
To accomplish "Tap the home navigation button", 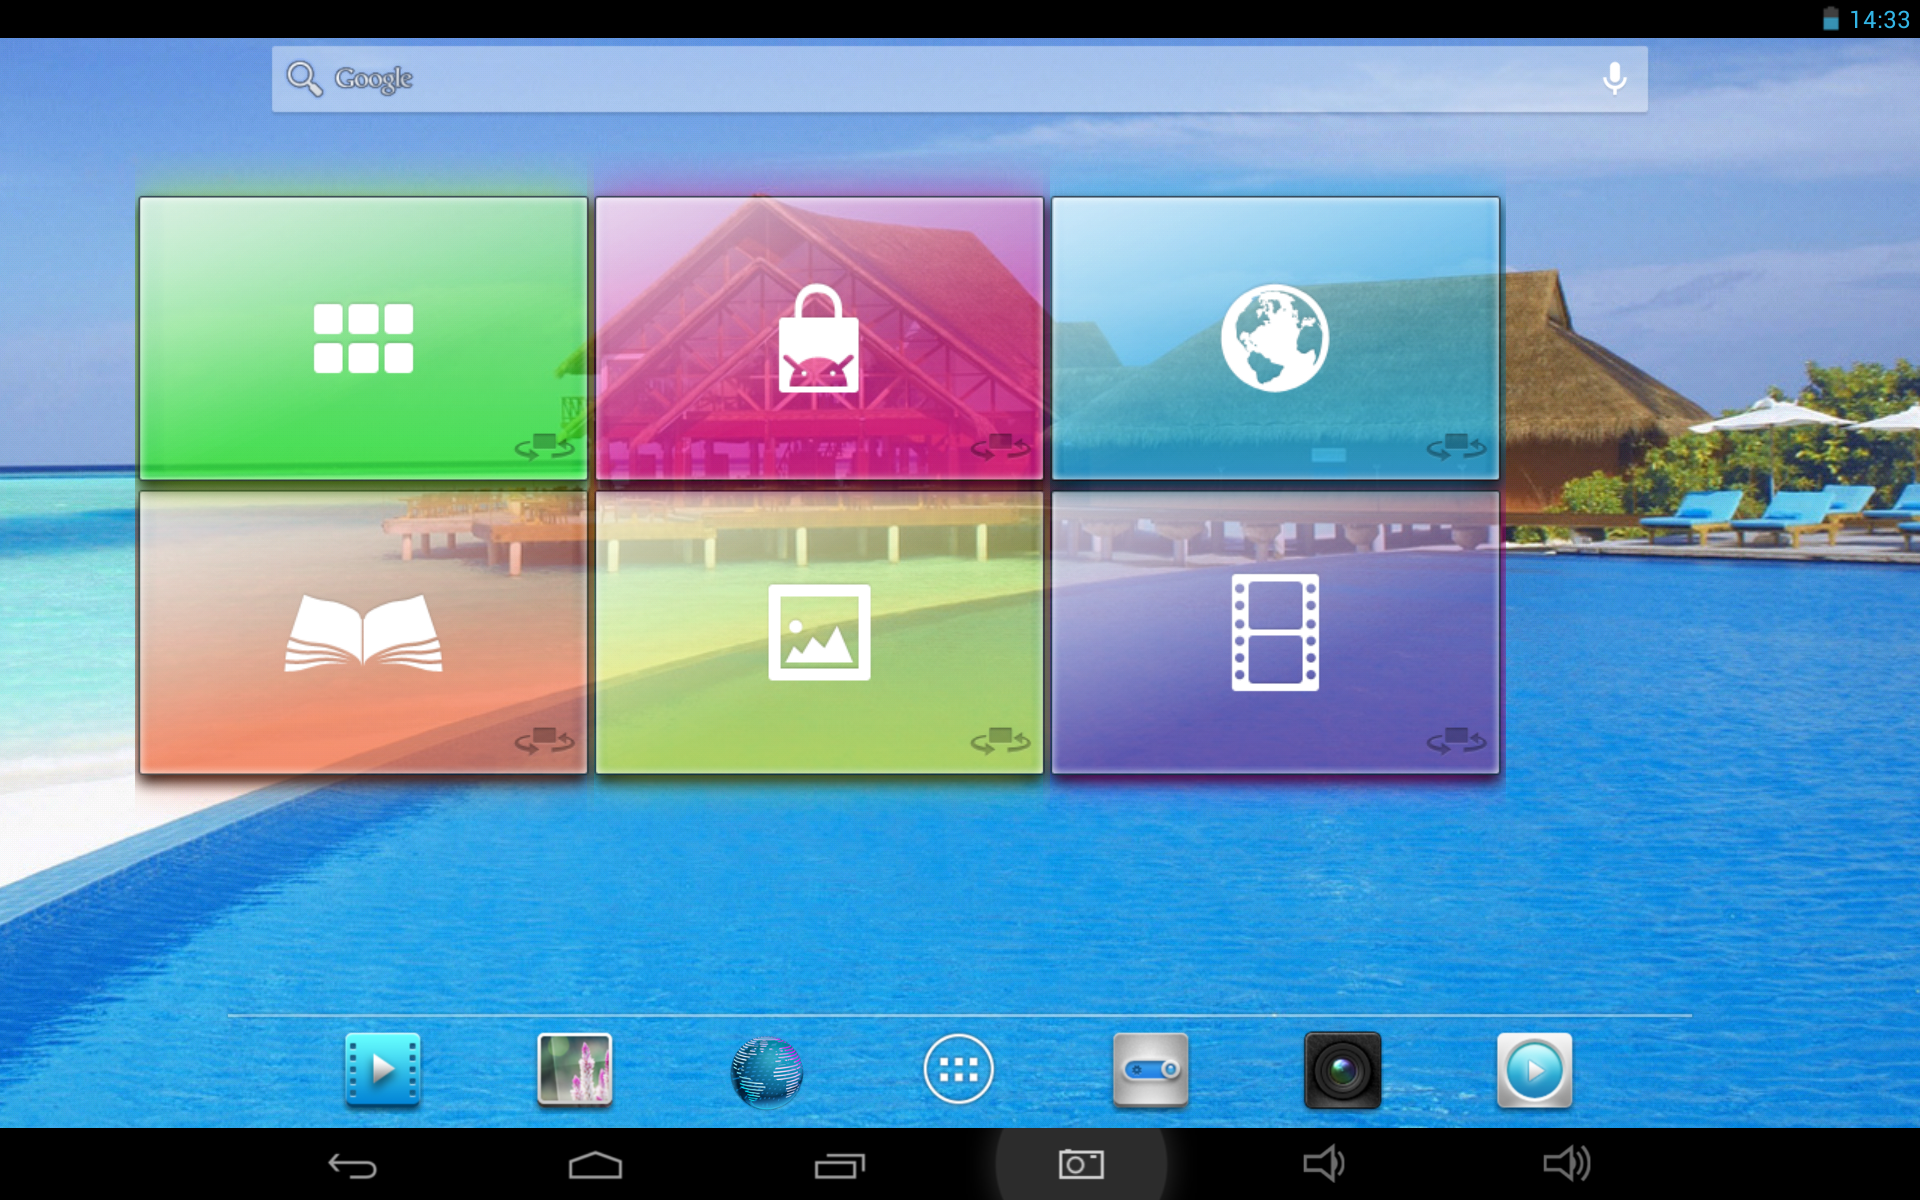I will pos(596,1165).
